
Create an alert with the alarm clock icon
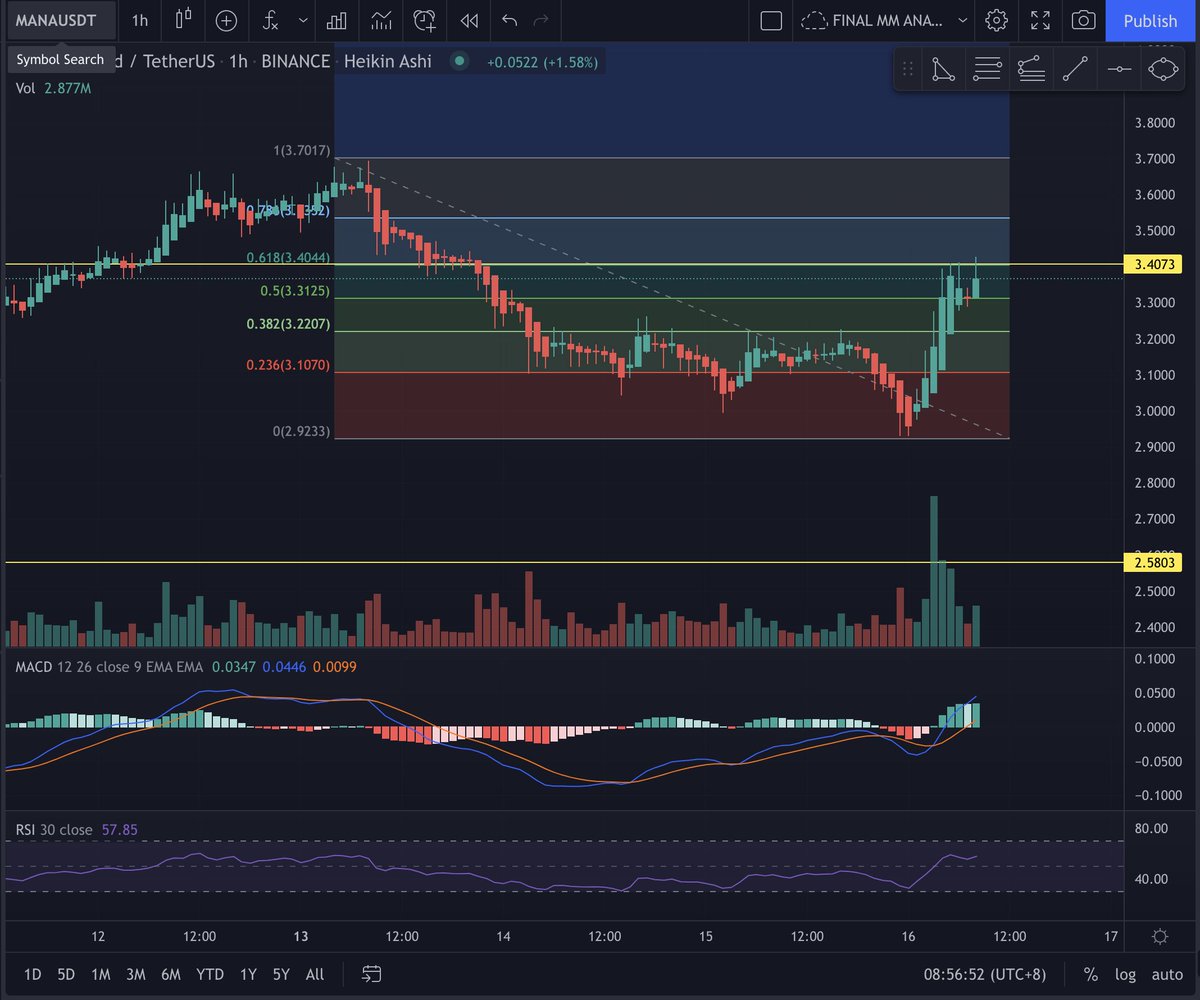coord(425,20)
